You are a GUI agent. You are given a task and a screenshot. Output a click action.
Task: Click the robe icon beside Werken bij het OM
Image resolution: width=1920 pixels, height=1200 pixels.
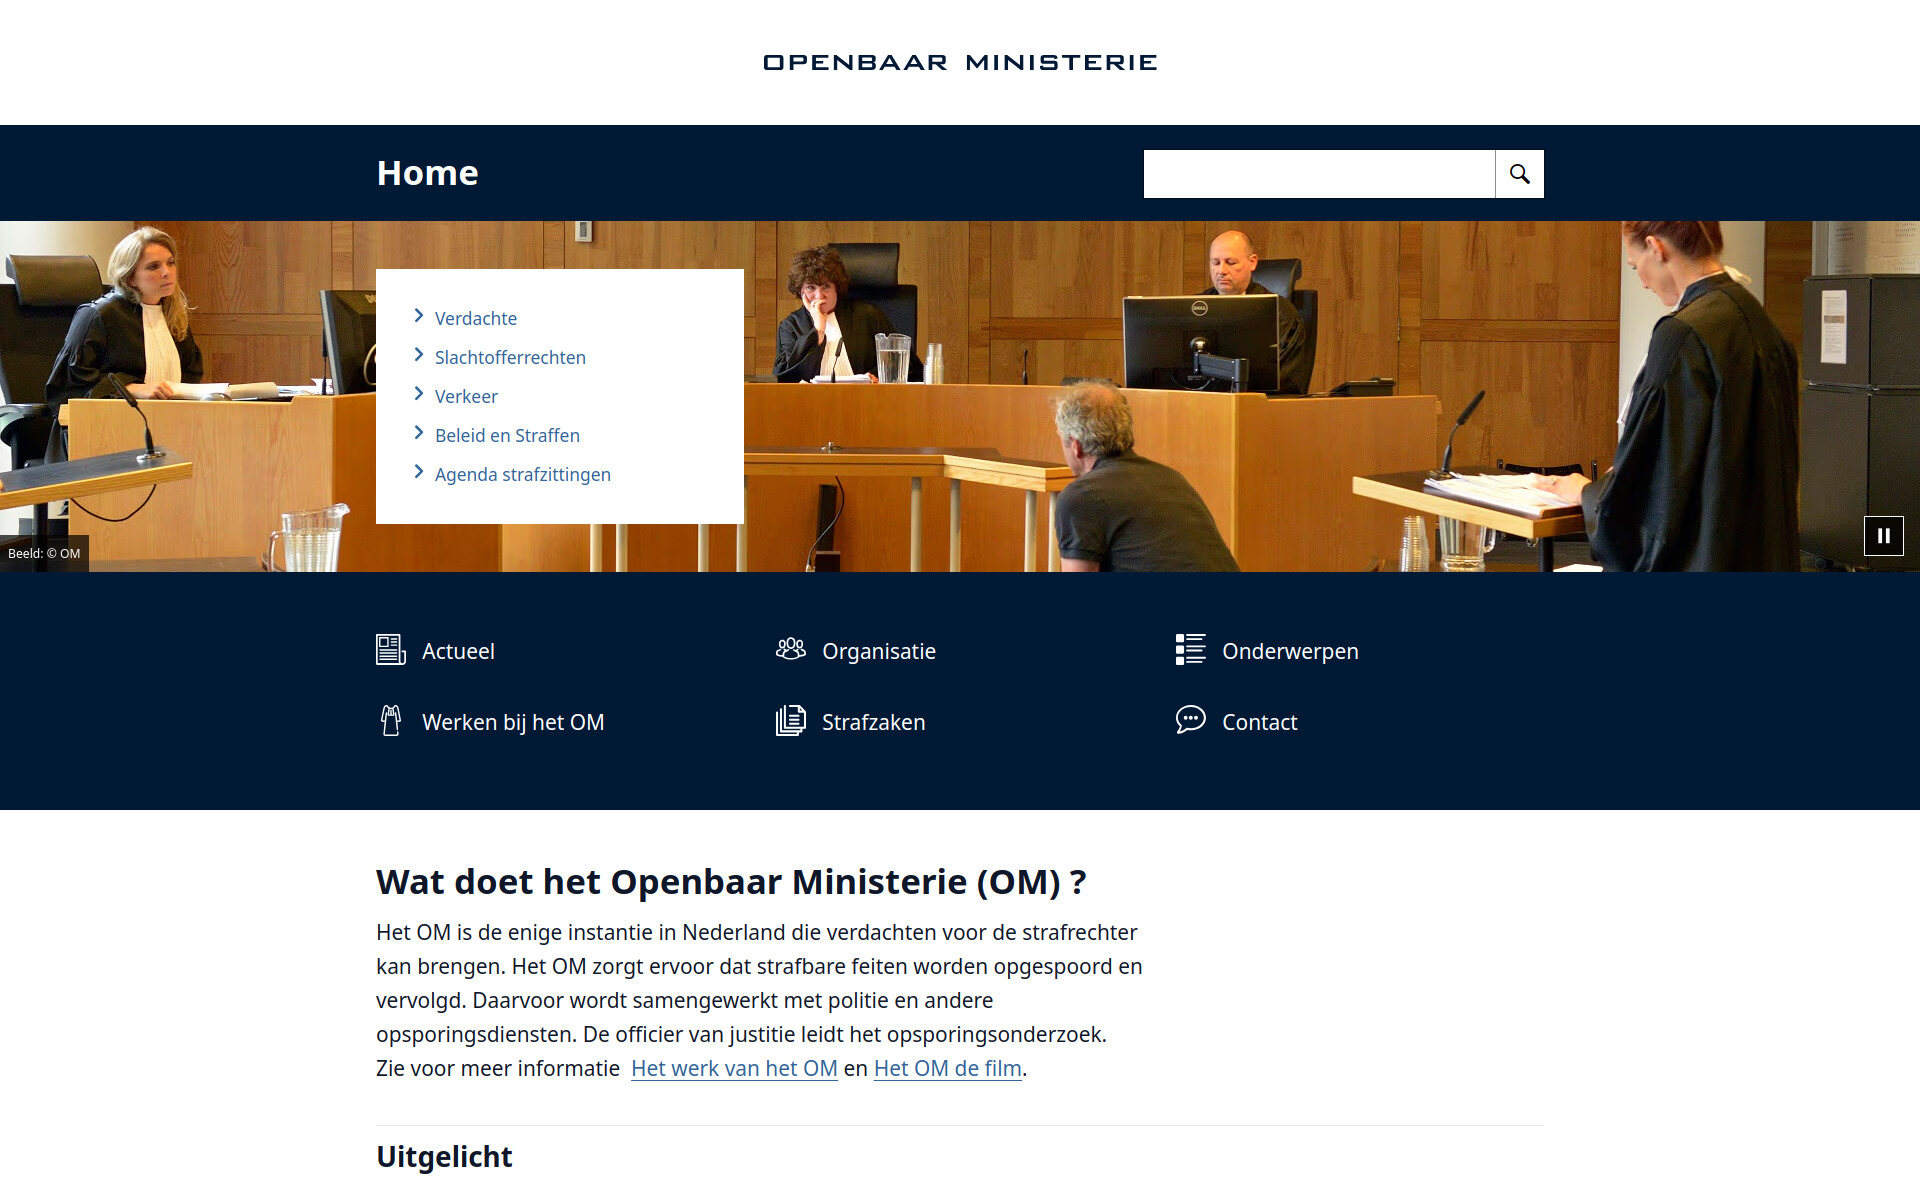click(x=391, y=720)
